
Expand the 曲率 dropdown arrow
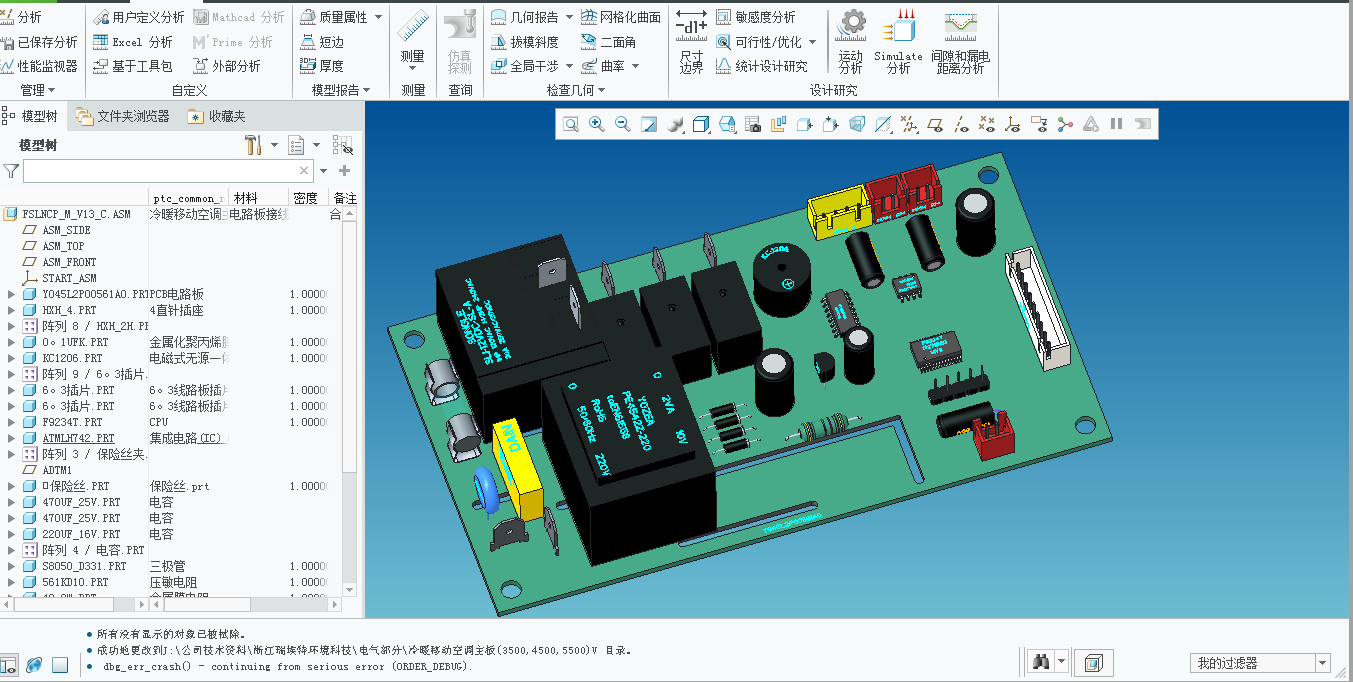point(635,66)
